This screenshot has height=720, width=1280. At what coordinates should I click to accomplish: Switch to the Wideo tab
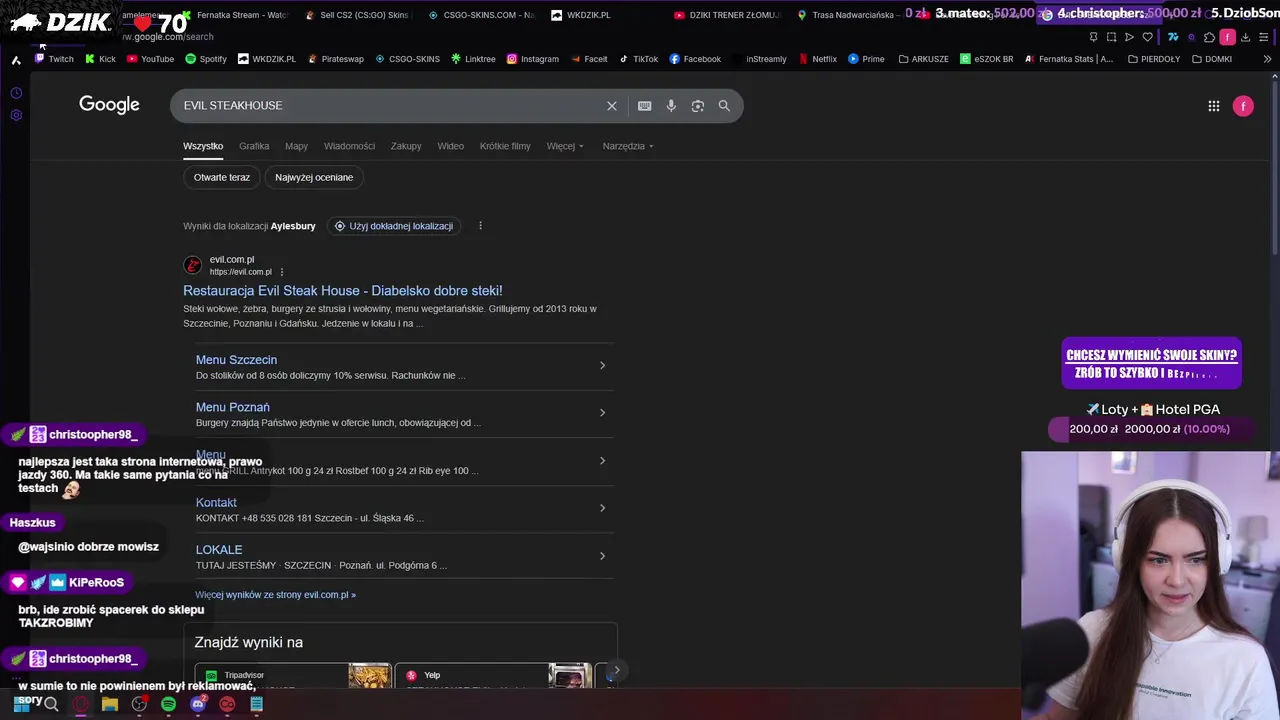click(450, 146)
